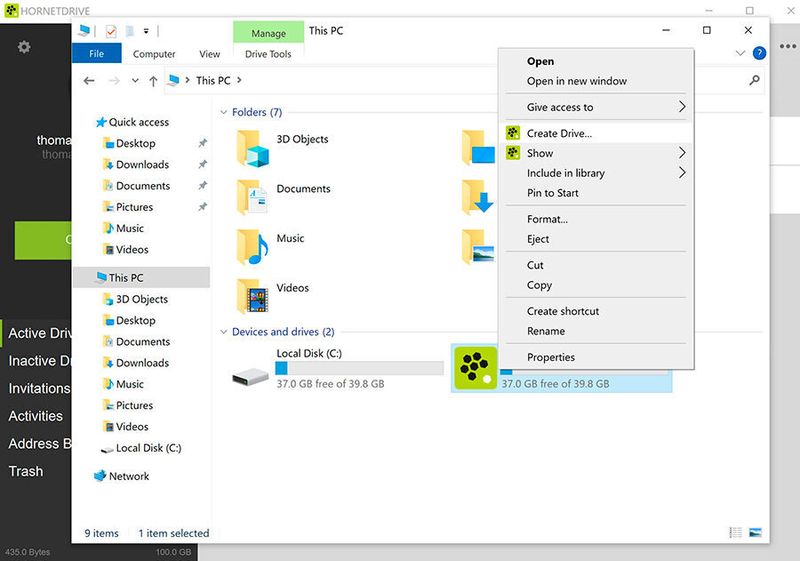Expand the Give access to submenu arrow
Viewport: 800px width, 561px height.
(682, 107)
